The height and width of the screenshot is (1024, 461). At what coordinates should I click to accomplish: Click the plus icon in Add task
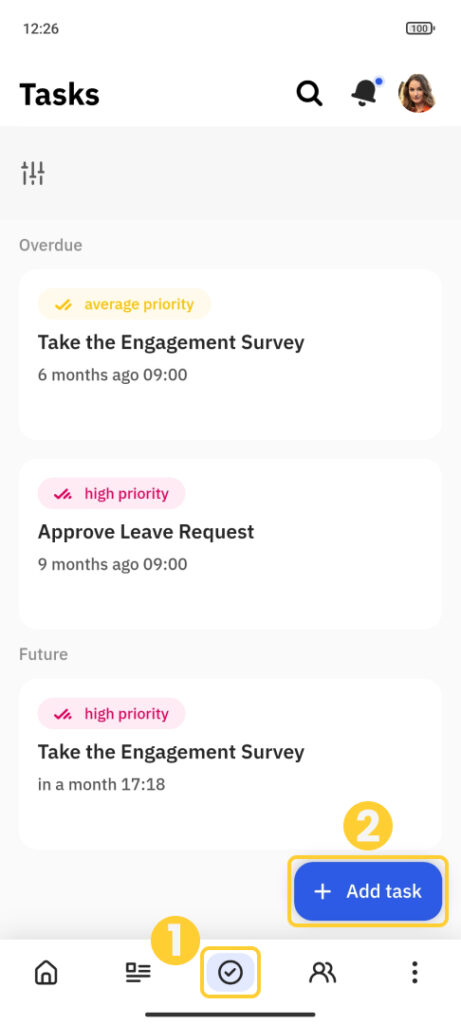[323, 891]
